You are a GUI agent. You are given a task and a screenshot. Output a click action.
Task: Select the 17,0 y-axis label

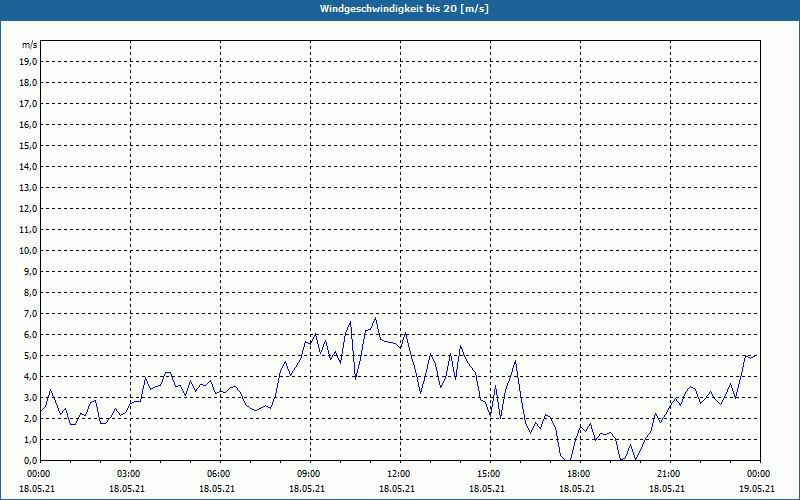(x=29, y=104)
